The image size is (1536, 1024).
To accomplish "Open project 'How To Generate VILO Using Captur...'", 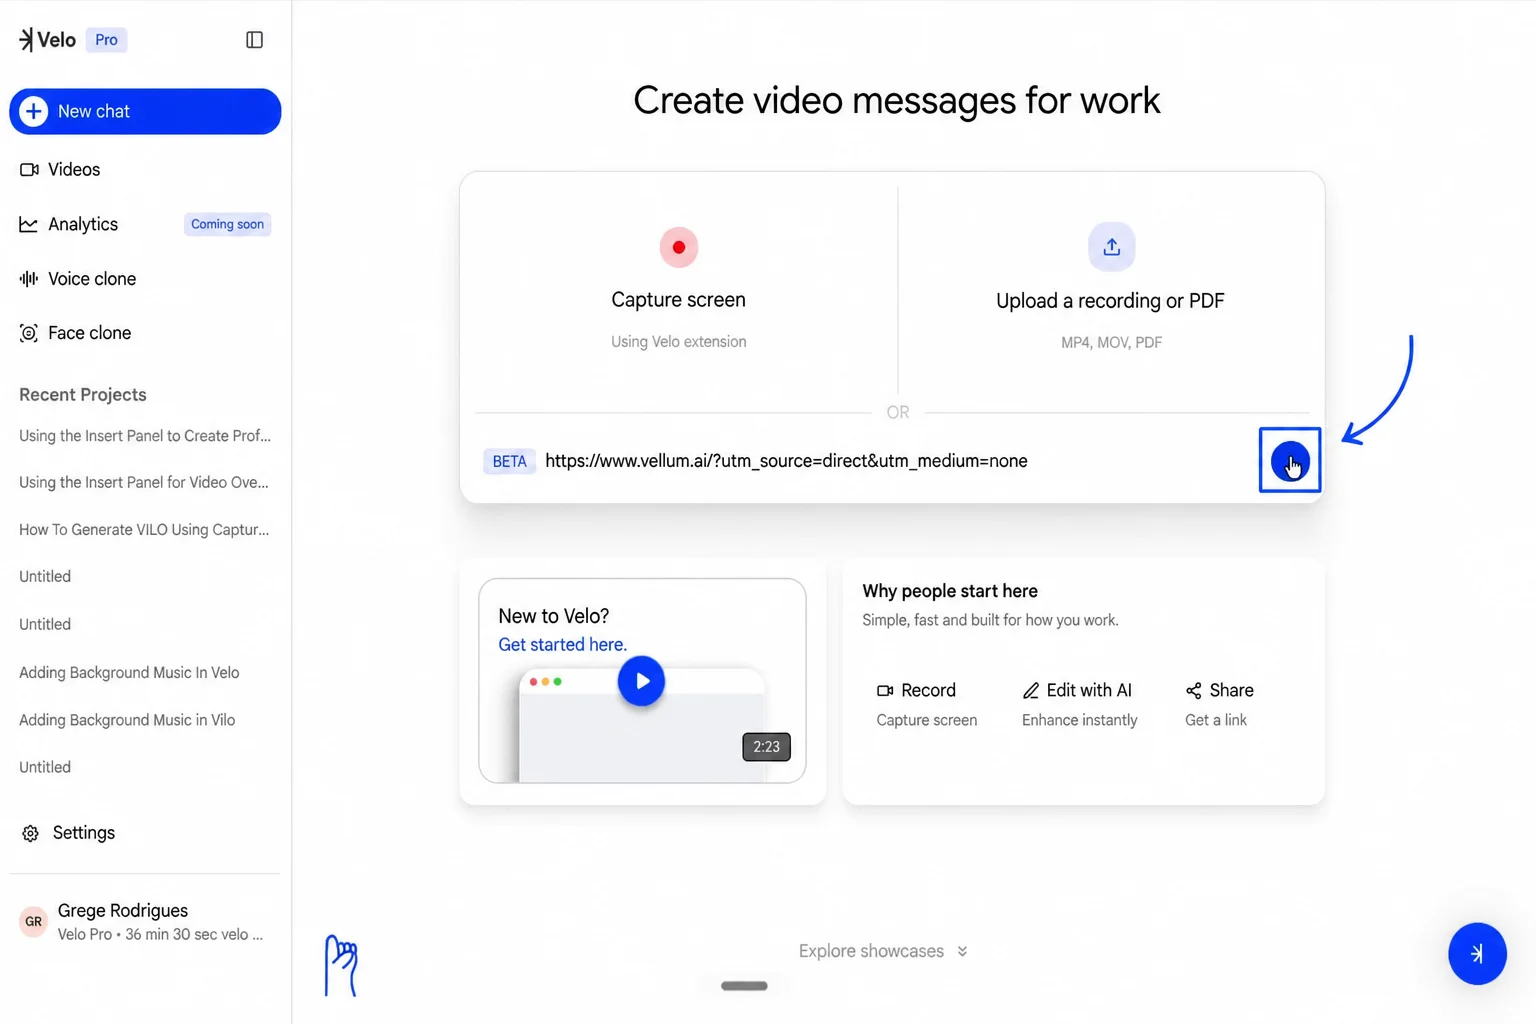I will 144,530.
